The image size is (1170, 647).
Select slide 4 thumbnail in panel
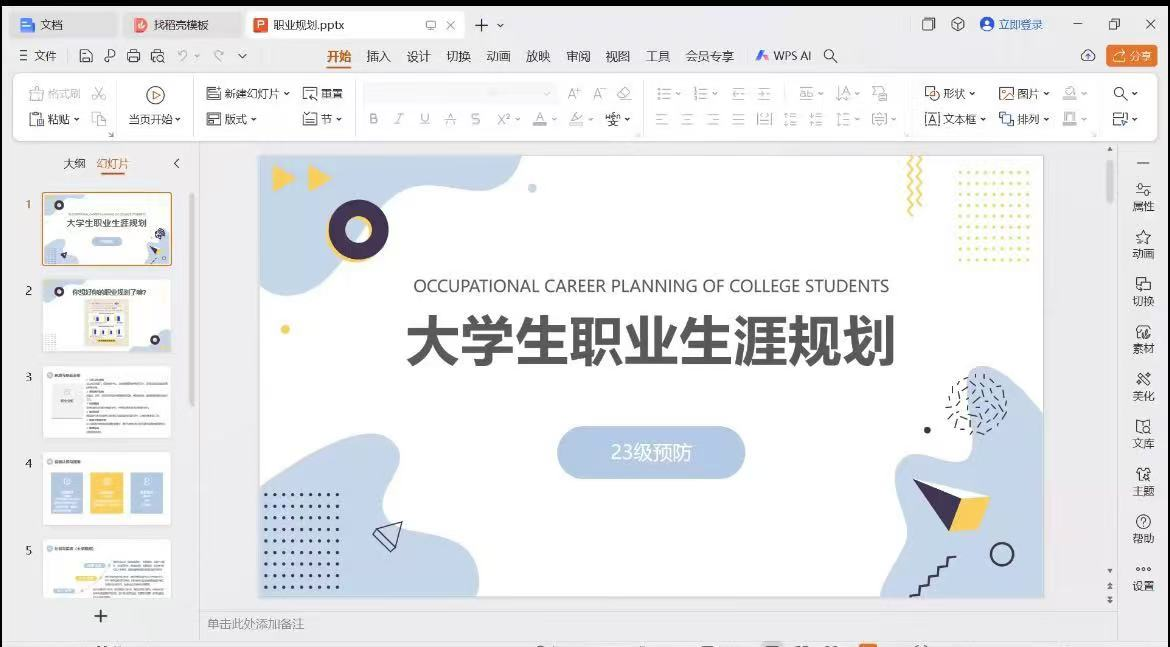coord(107,488)
